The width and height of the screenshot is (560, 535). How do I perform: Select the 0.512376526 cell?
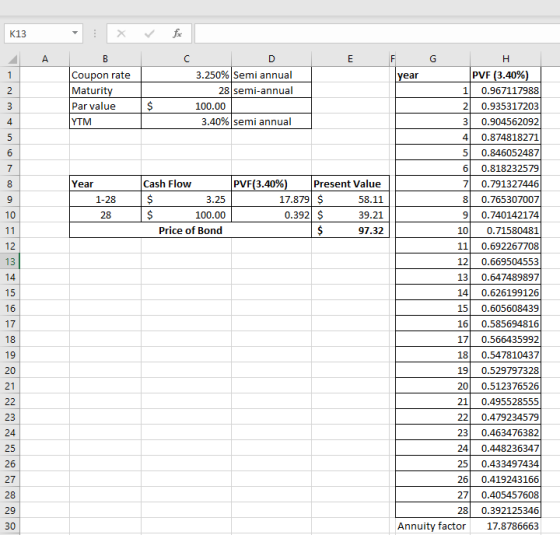click(x=506, y=386)
